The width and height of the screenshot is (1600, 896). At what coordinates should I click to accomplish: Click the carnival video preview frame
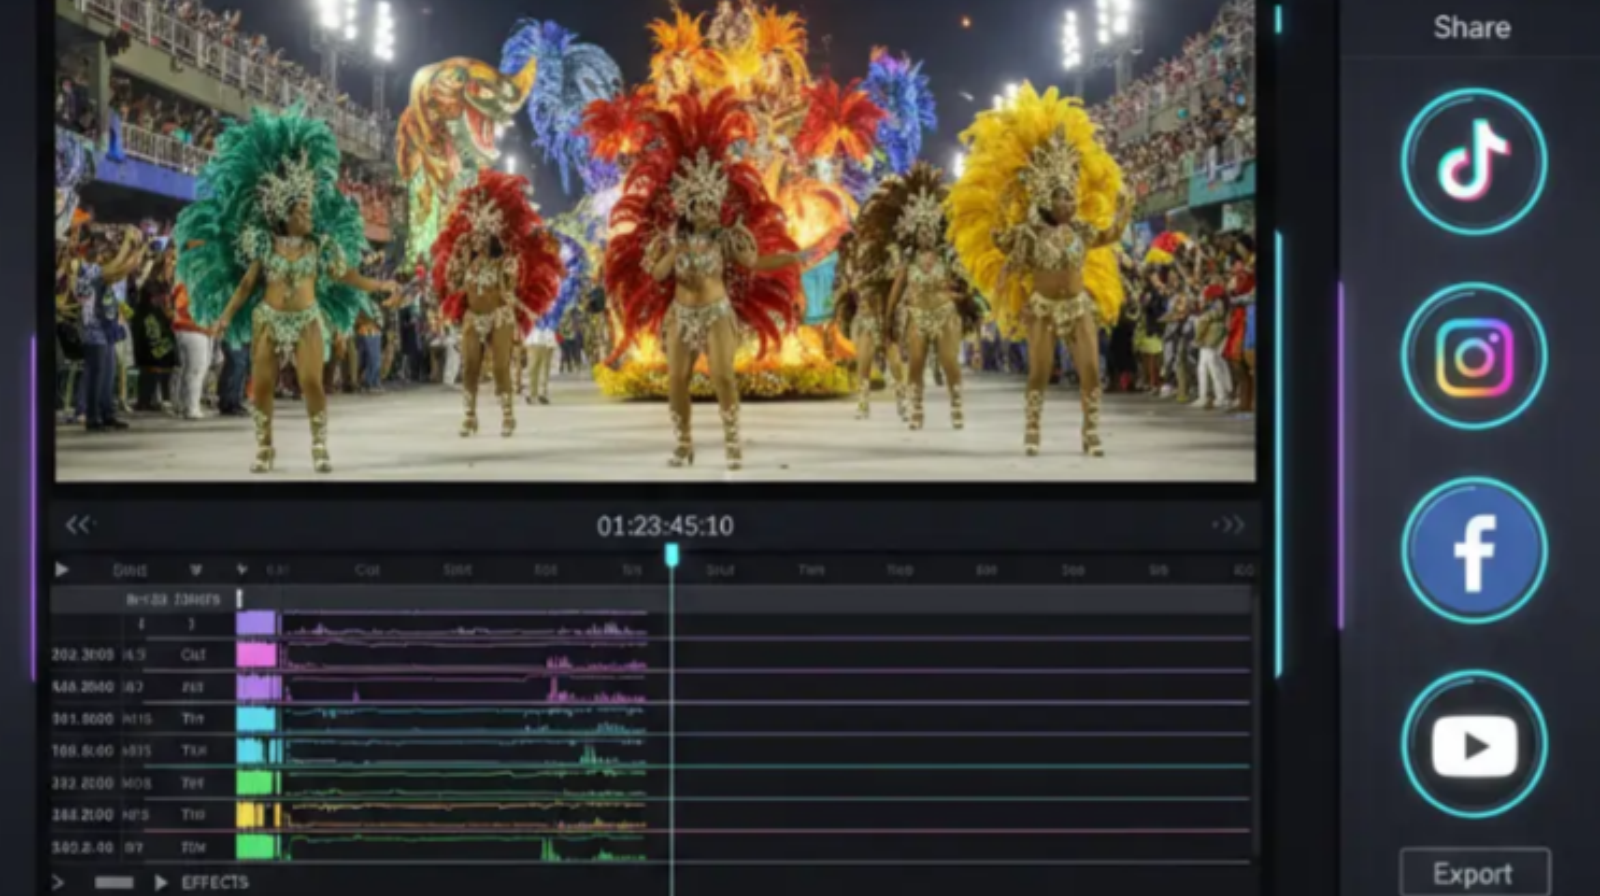click(655, 240)
